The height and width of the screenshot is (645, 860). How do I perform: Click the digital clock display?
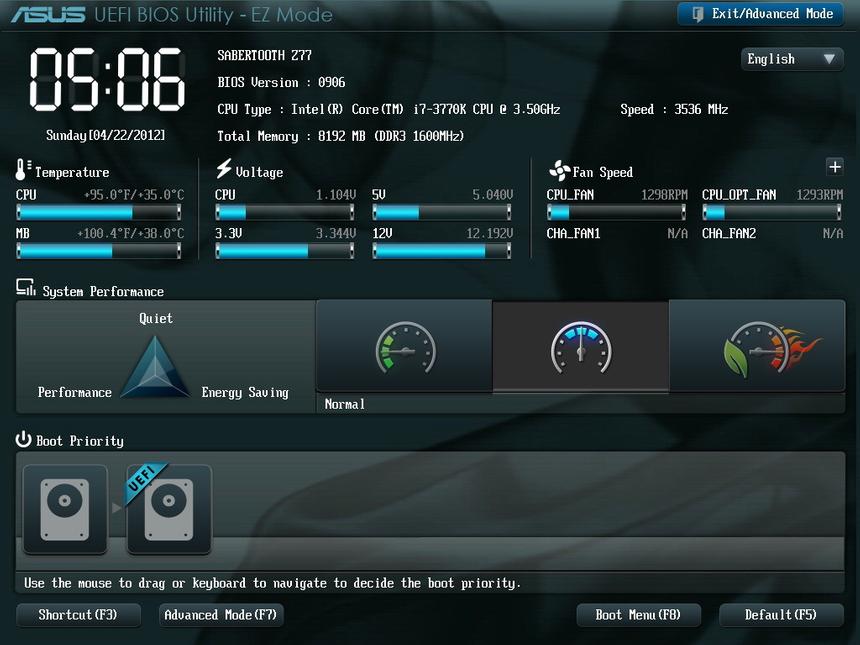pos(106,78)
